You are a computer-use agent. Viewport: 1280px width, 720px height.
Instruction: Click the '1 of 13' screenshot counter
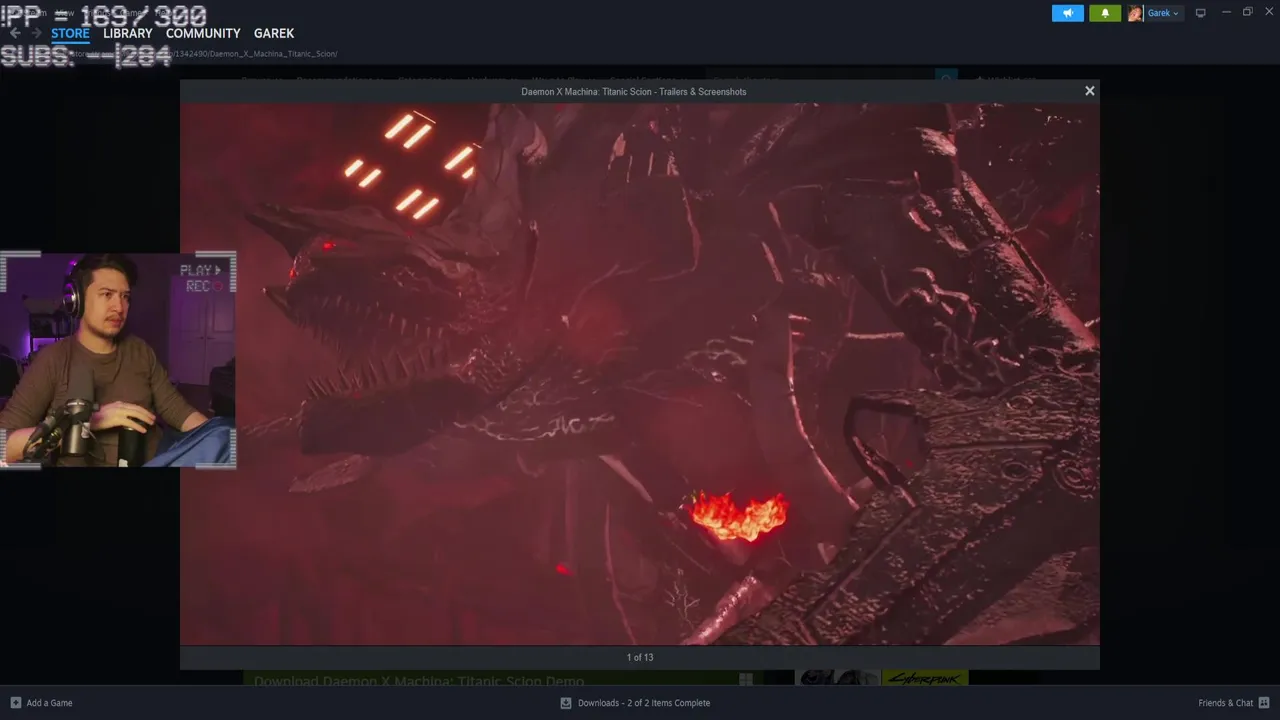click(x=640, y=657)
